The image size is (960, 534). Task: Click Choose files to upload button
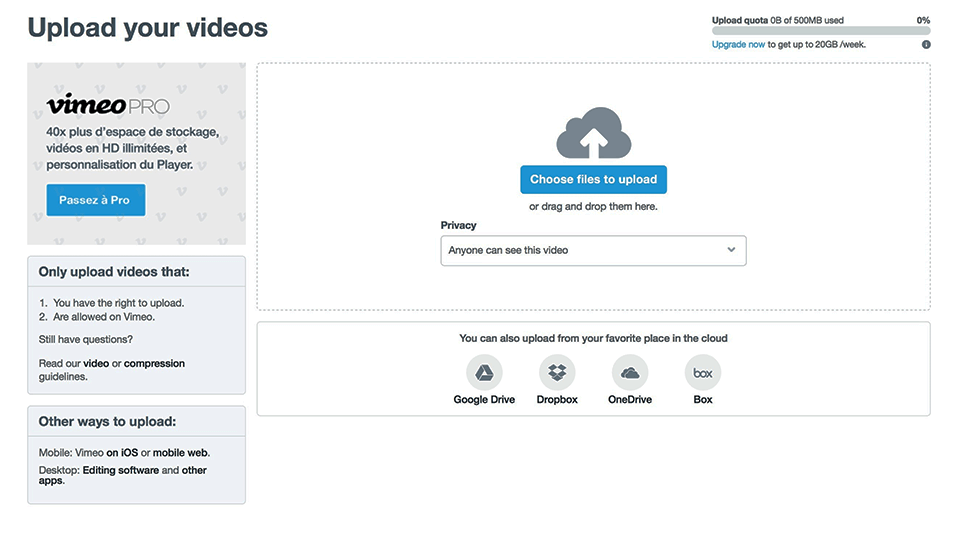(593, 179)
